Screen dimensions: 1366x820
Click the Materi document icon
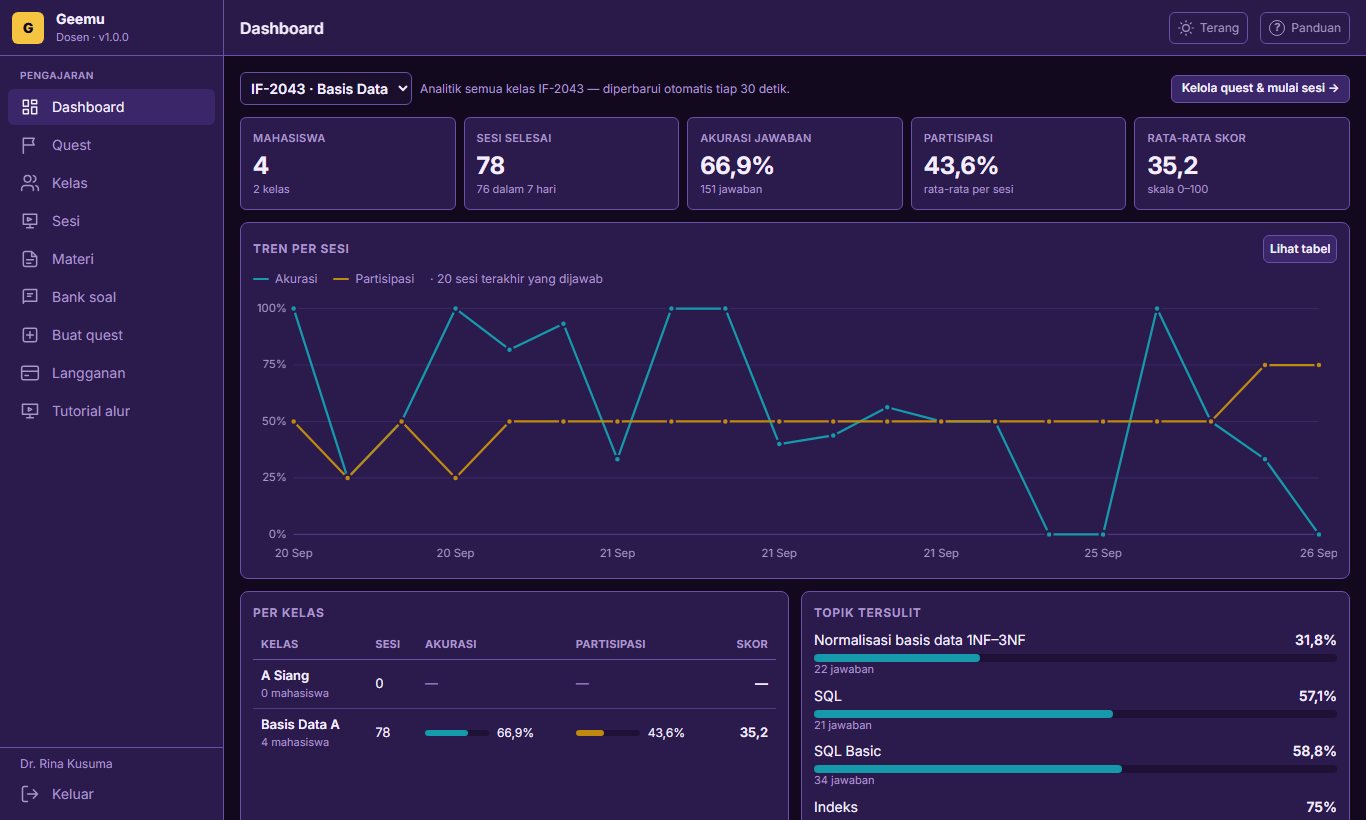(x=30, y=259)
